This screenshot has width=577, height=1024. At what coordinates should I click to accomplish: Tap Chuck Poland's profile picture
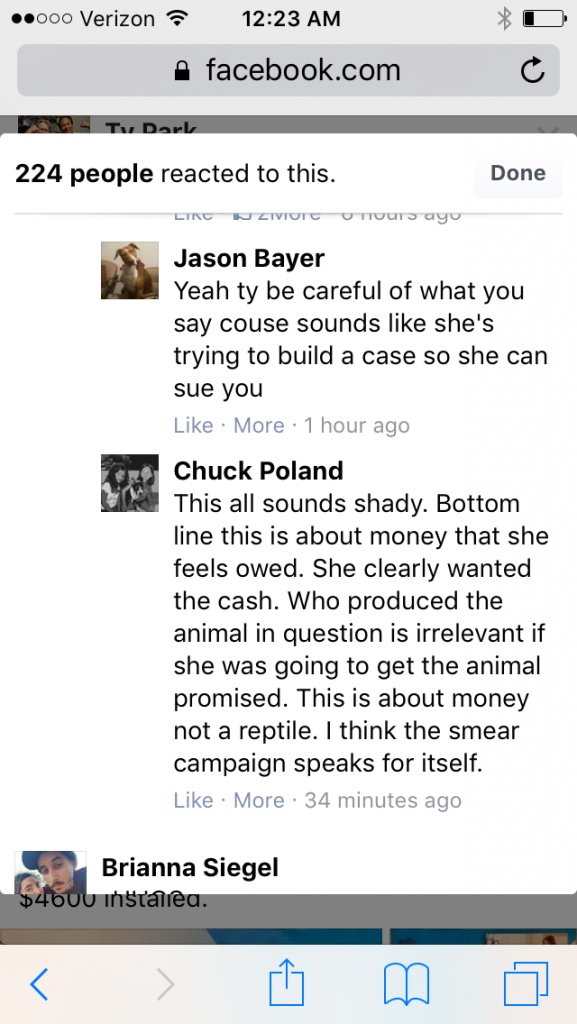[130, 483]
